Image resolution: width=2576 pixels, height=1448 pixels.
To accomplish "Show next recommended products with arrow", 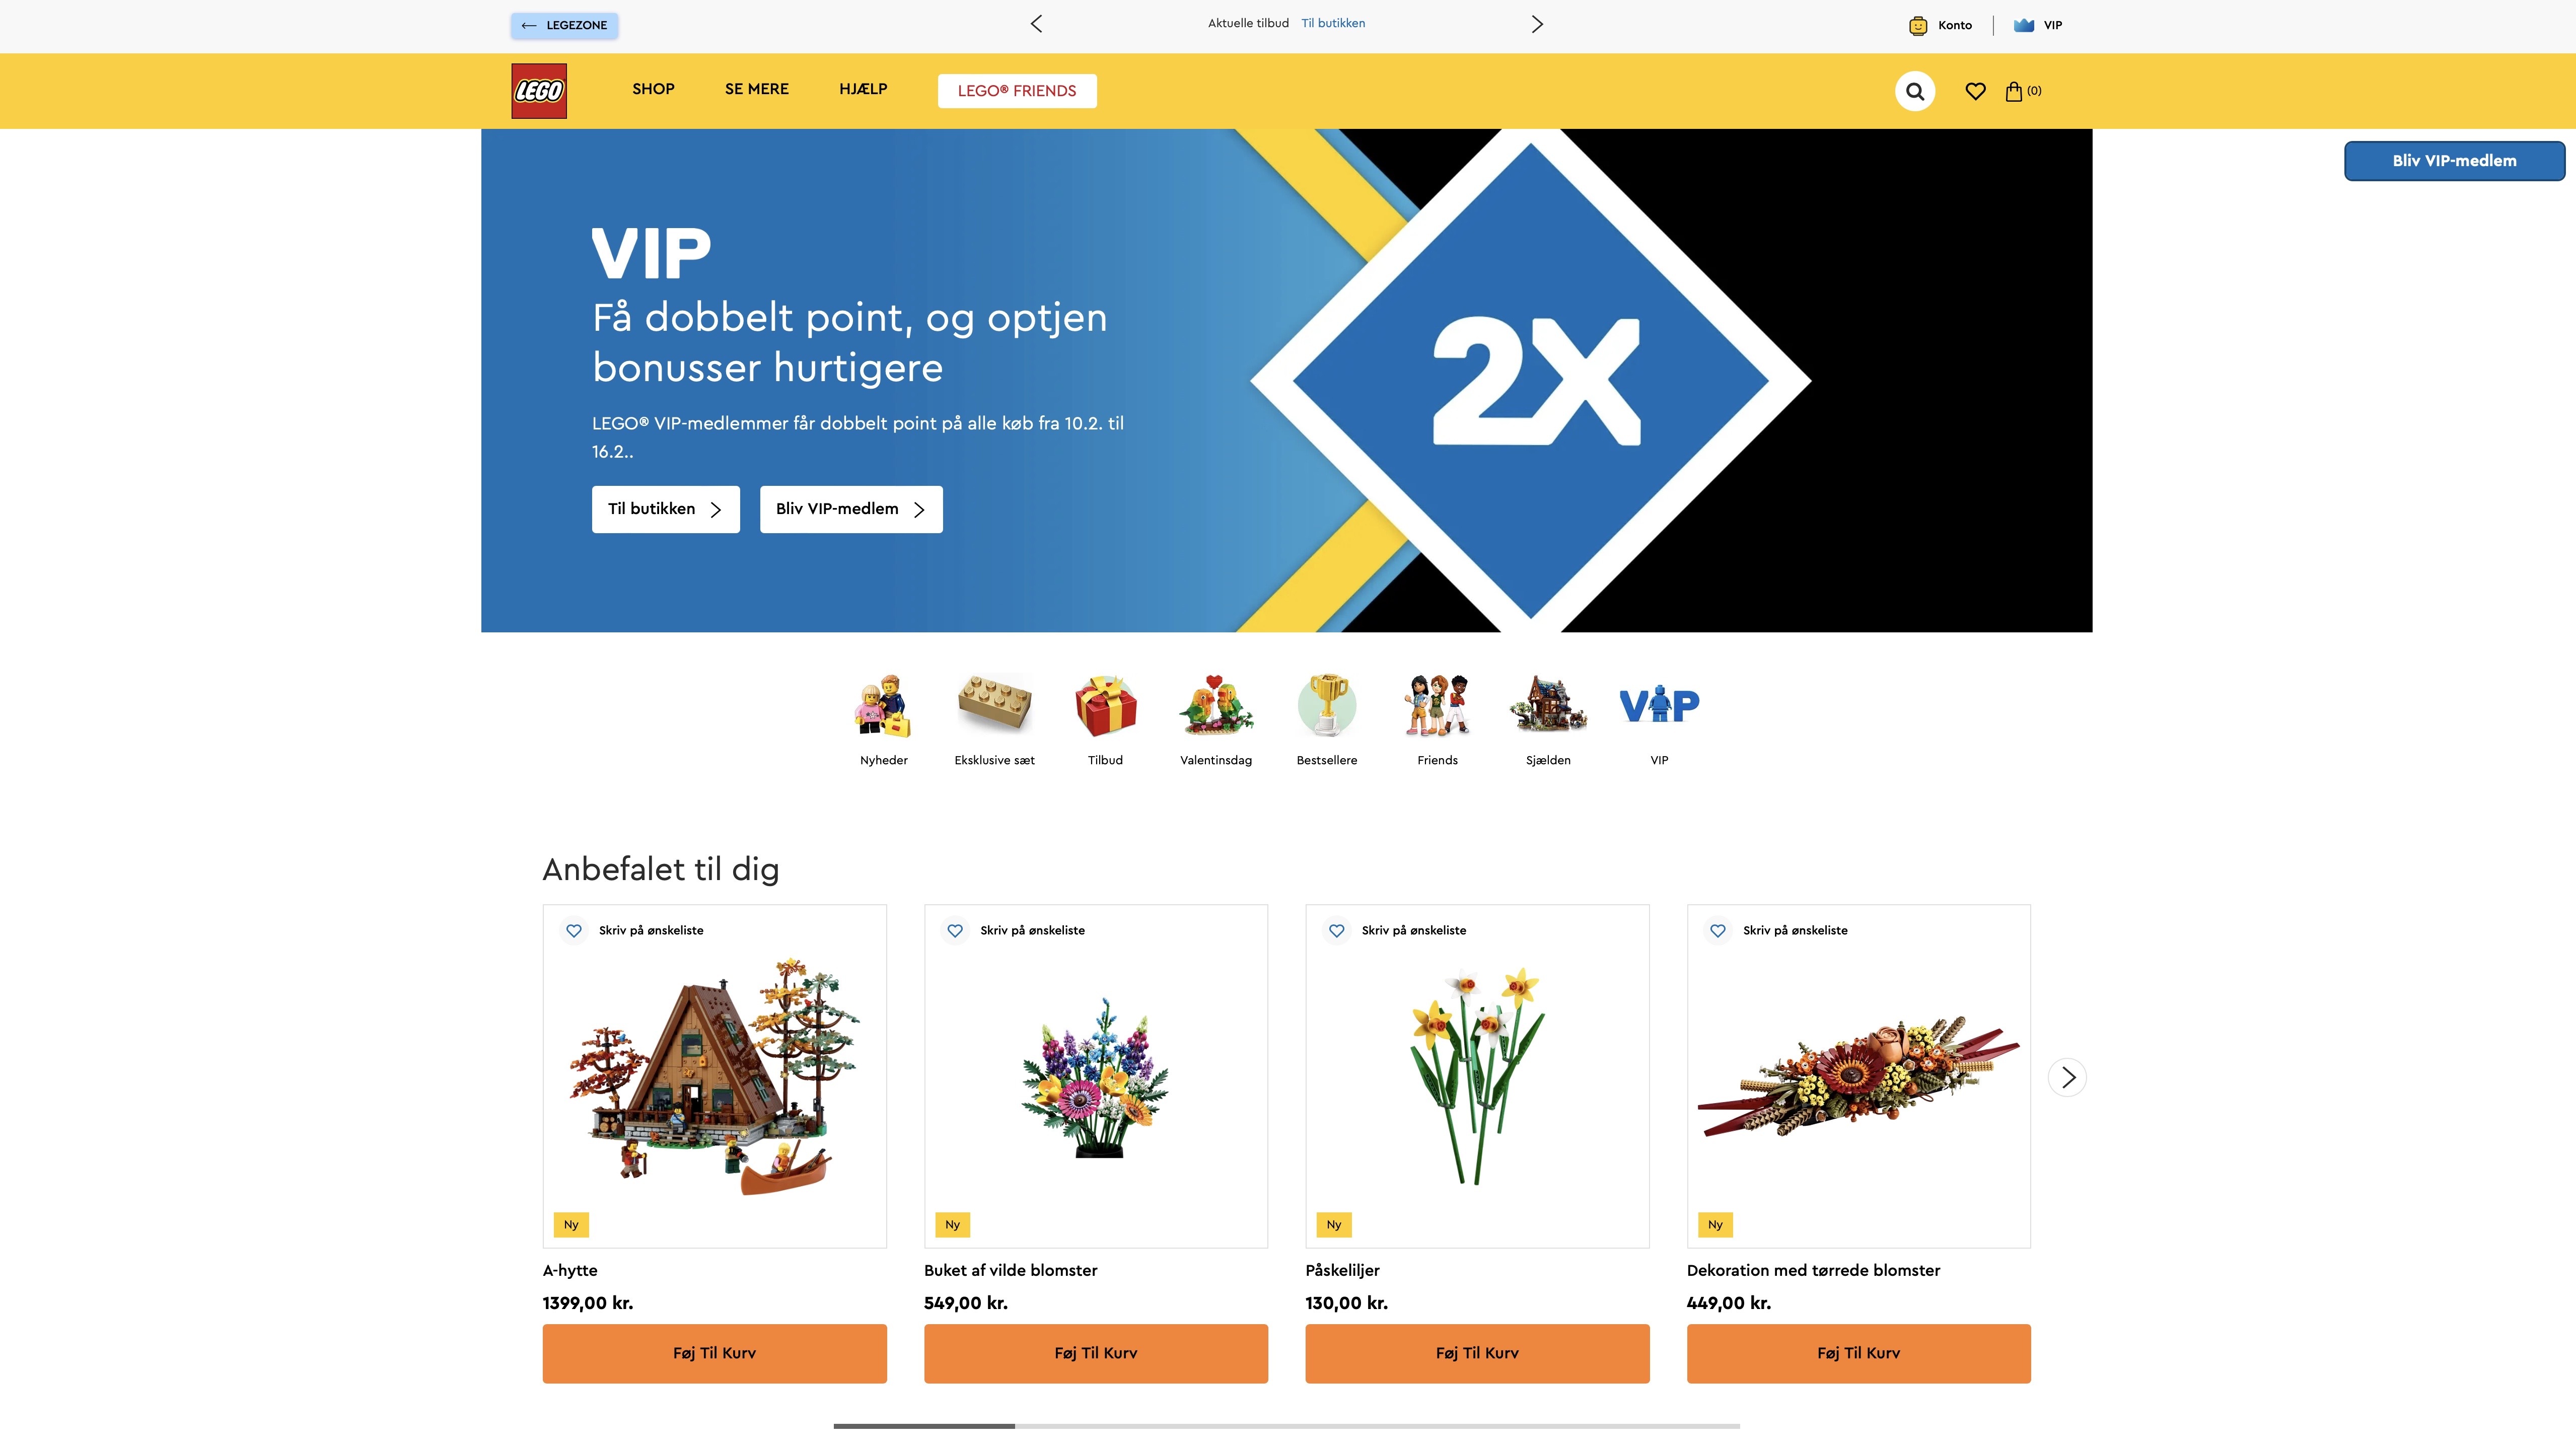I will (2067, 1077).
